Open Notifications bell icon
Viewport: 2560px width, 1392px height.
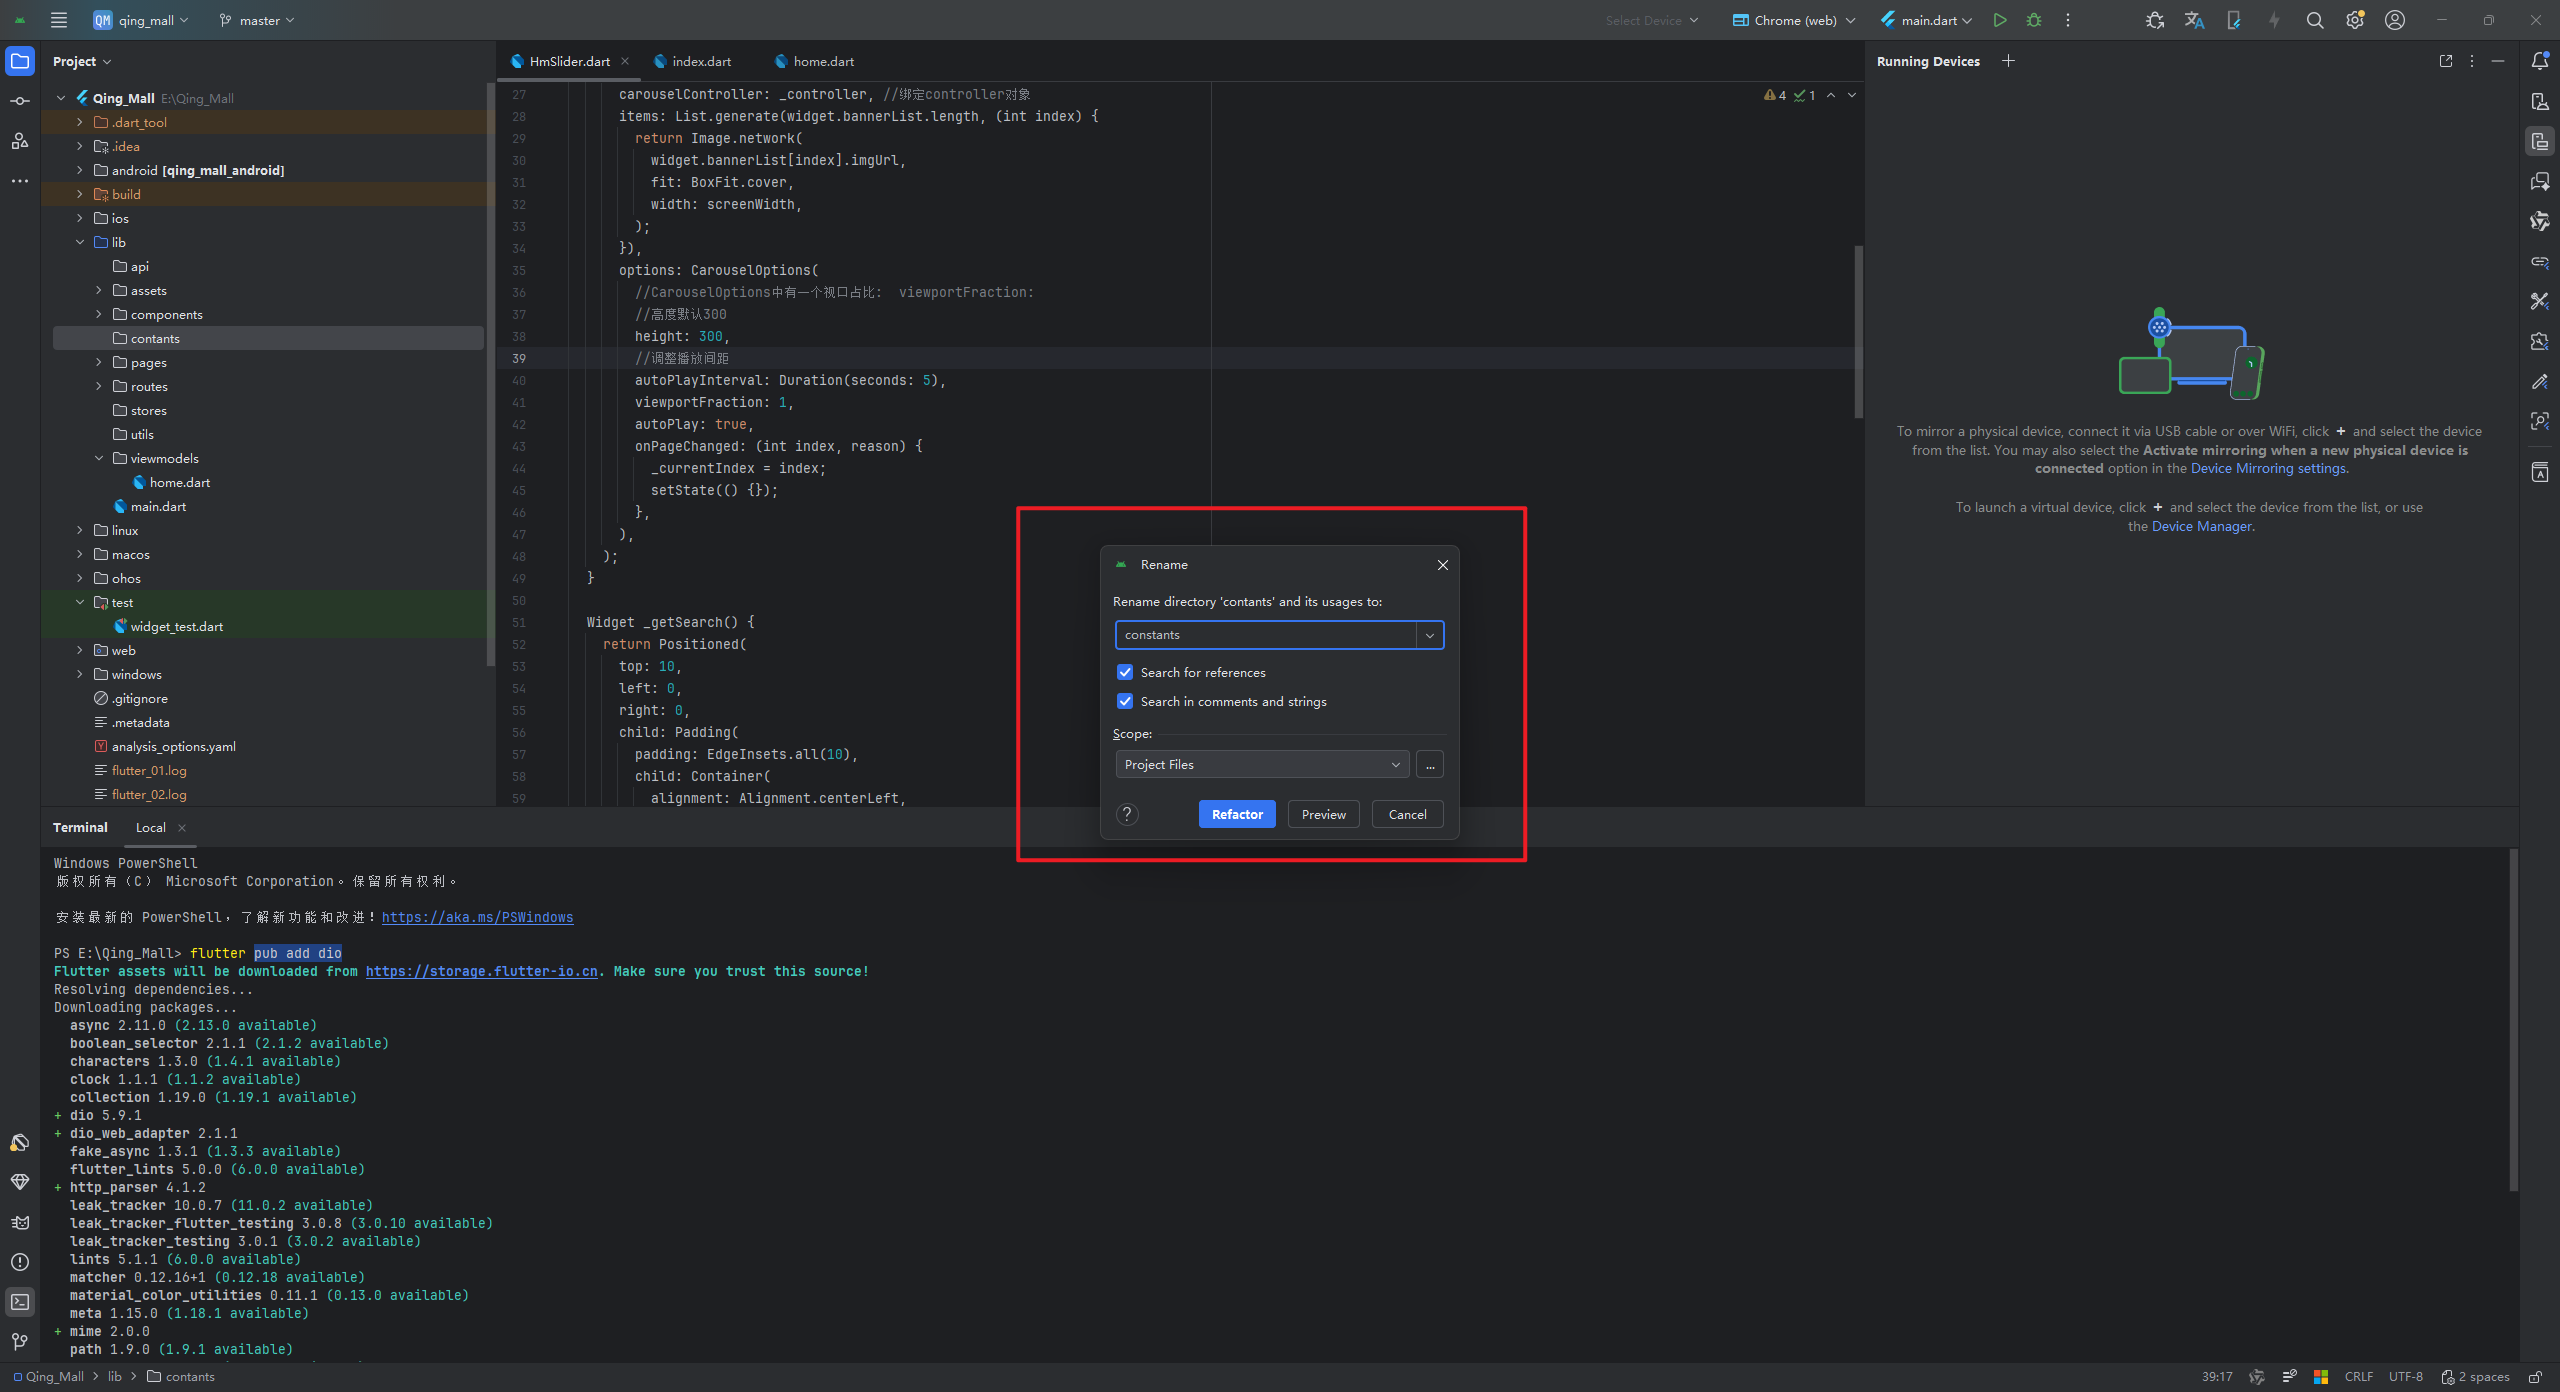(2539, 61)
